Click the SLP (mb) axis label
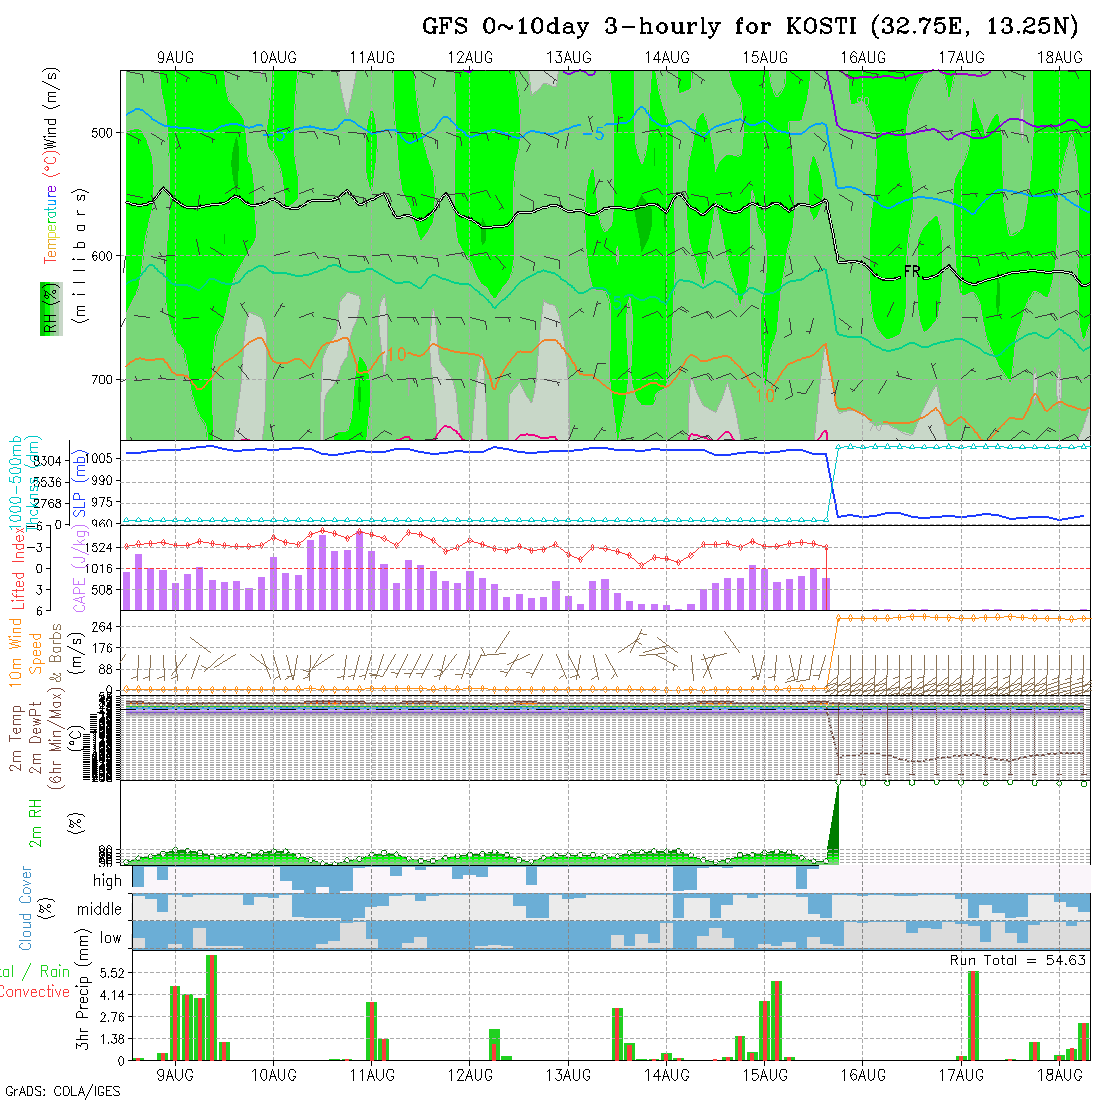This screenshot has height=1100, width=1100. click(x=79, y=483)
